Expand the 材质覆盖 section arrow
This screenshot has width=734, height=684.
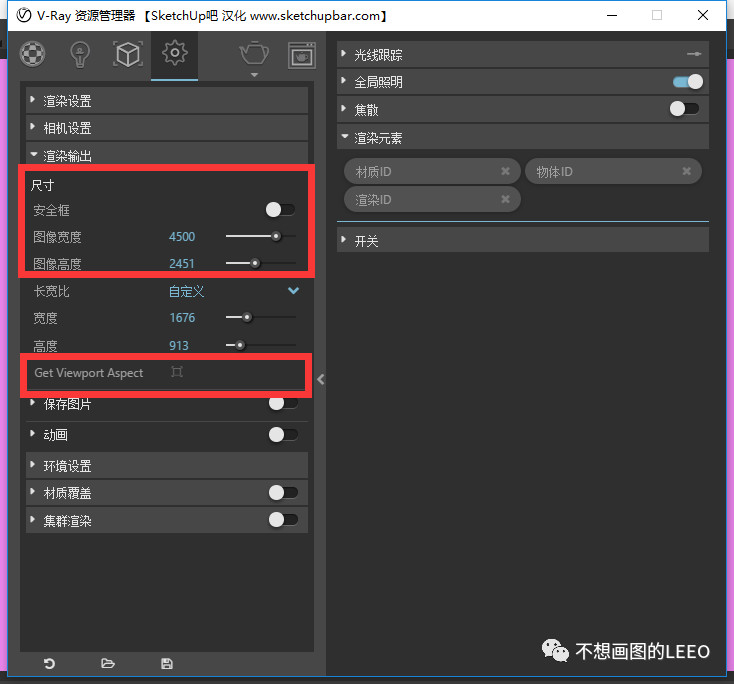[x=32, y=492]
